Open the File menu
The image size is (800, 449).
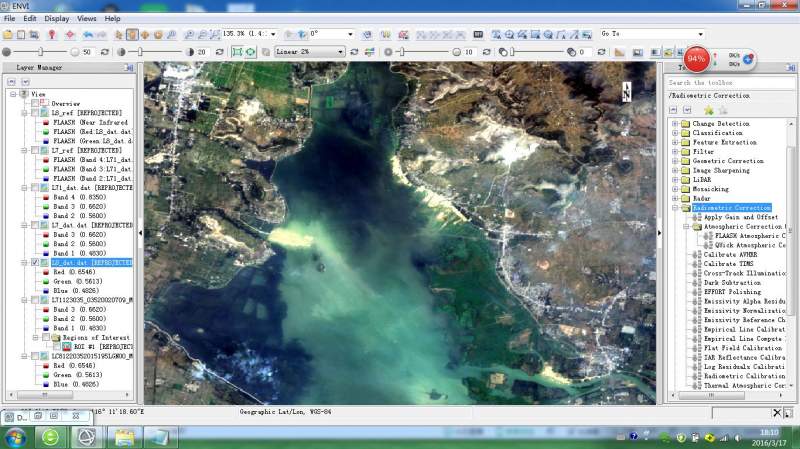point(9,18)
